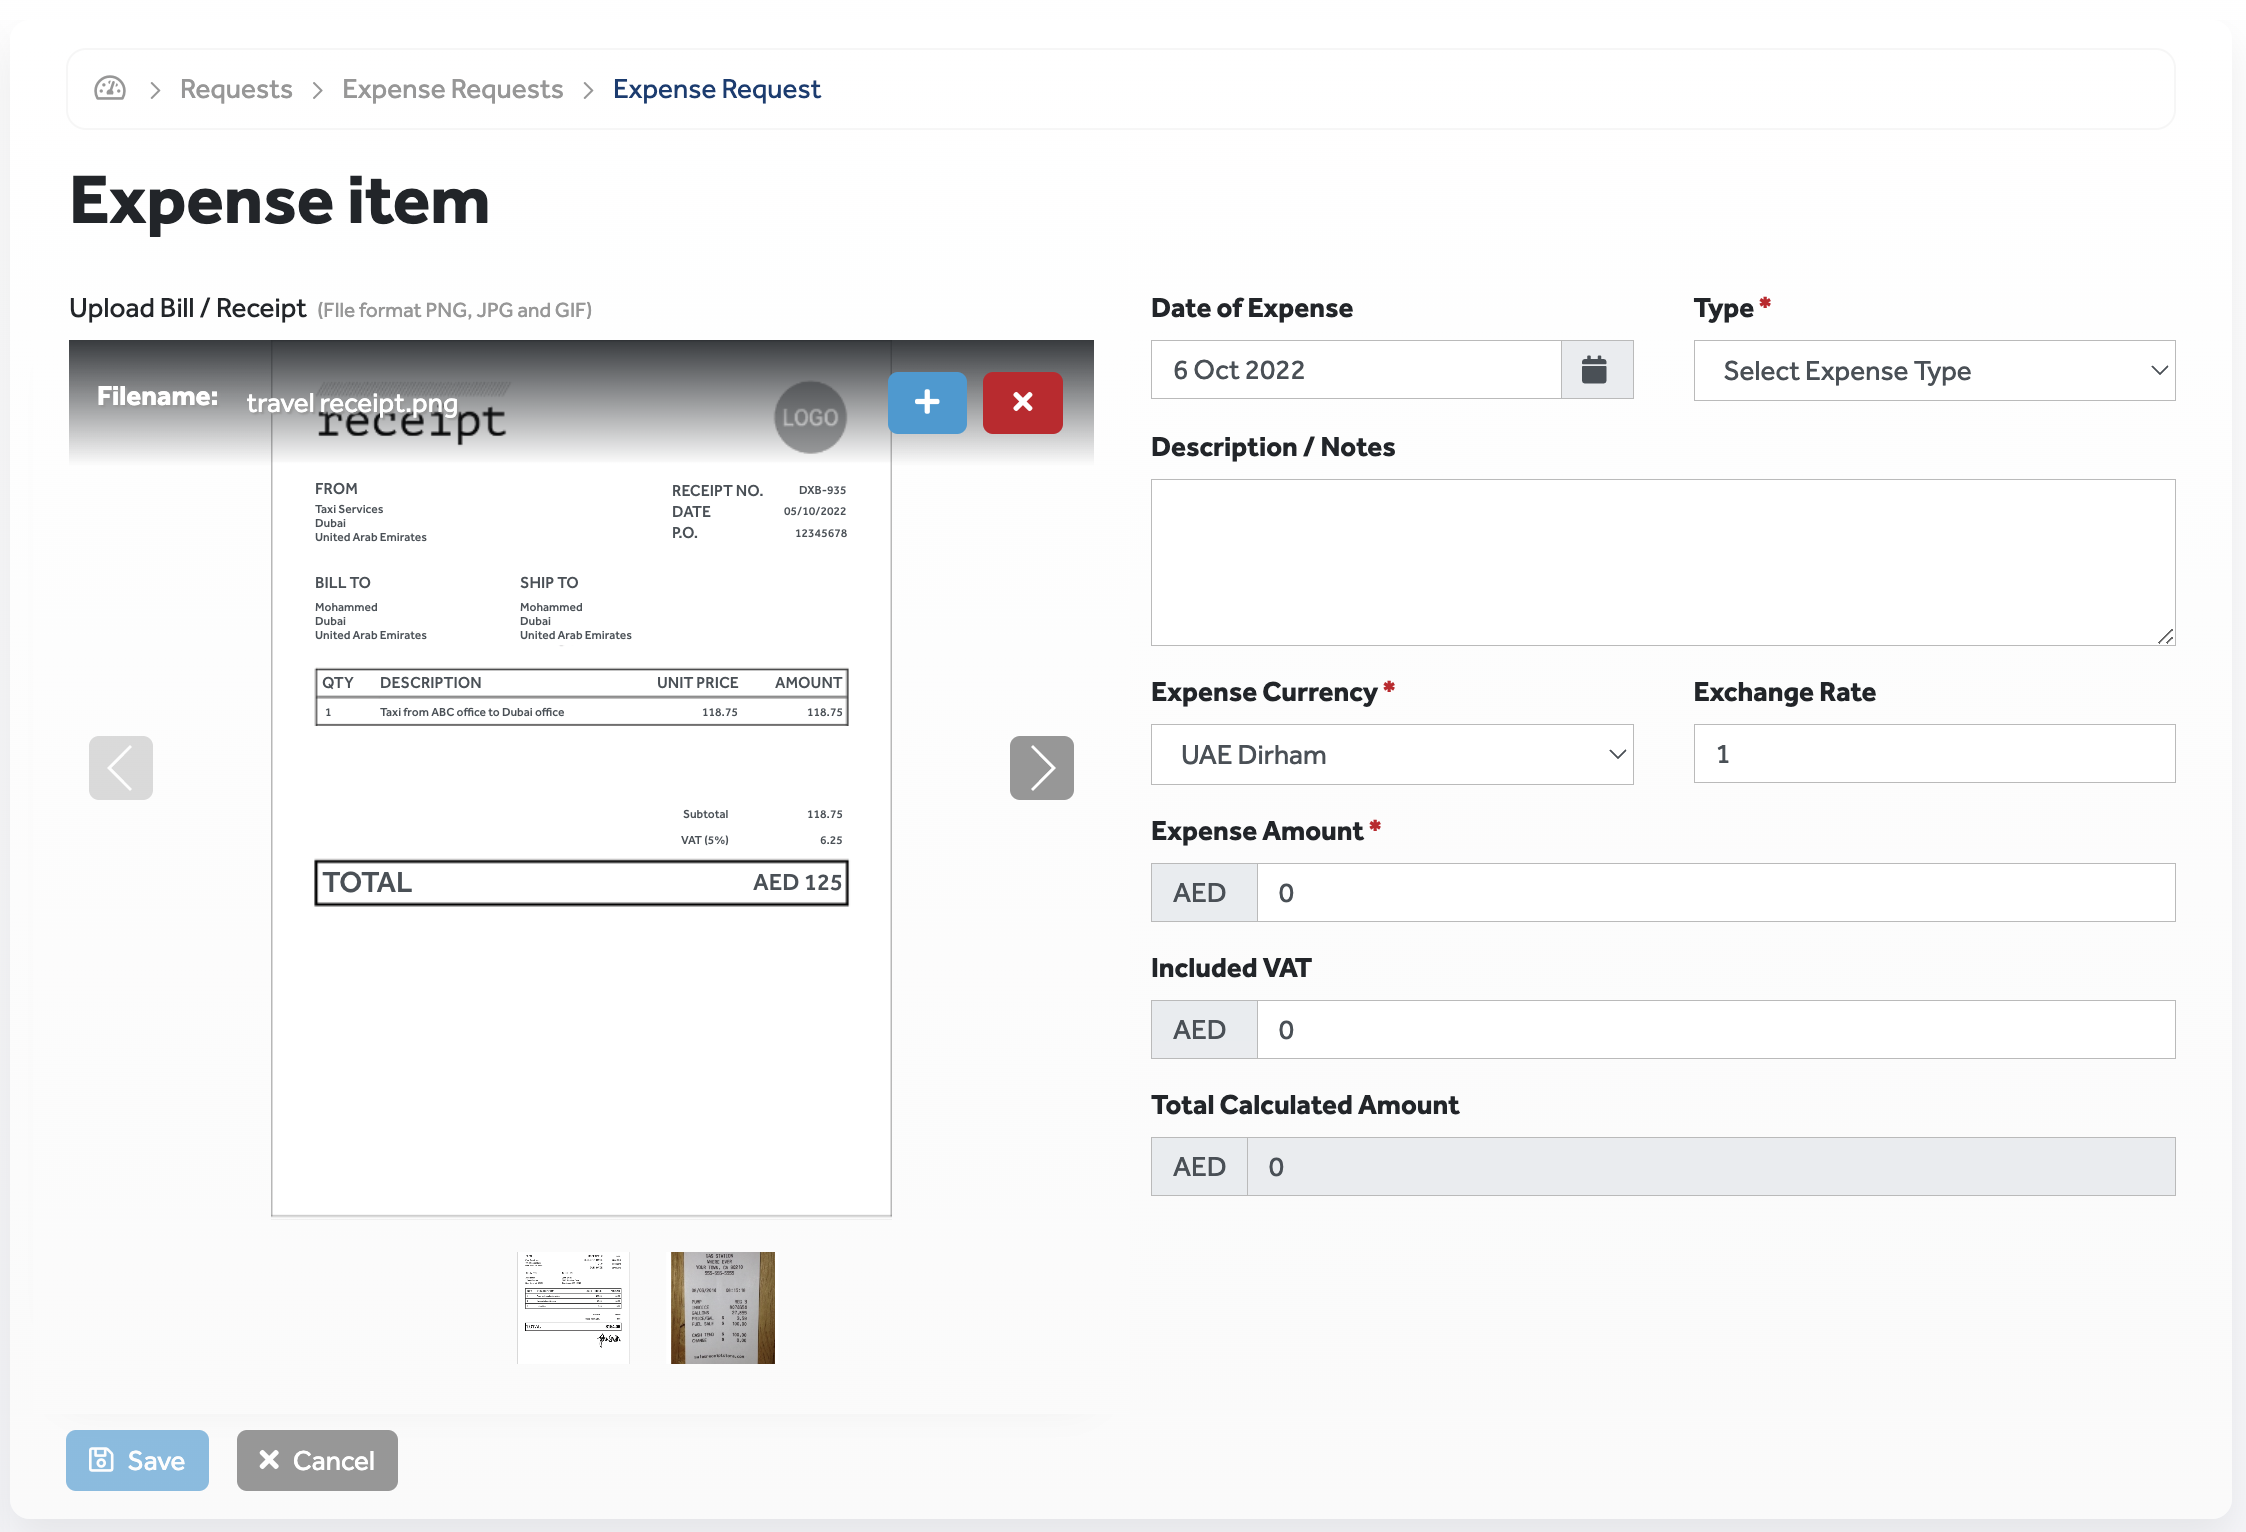This screenshot has width=2246, height=1532.
Task: Navigate to Expense Requests breadcrumb link
Action: [x=452, y=89]
